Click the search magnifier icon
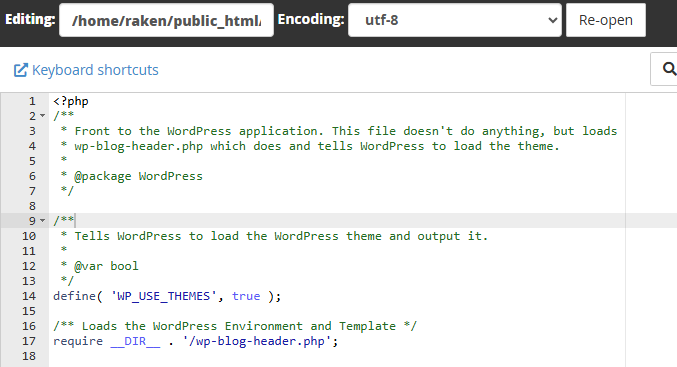Viewport: 677px width, 367px height. pos(669,69)
